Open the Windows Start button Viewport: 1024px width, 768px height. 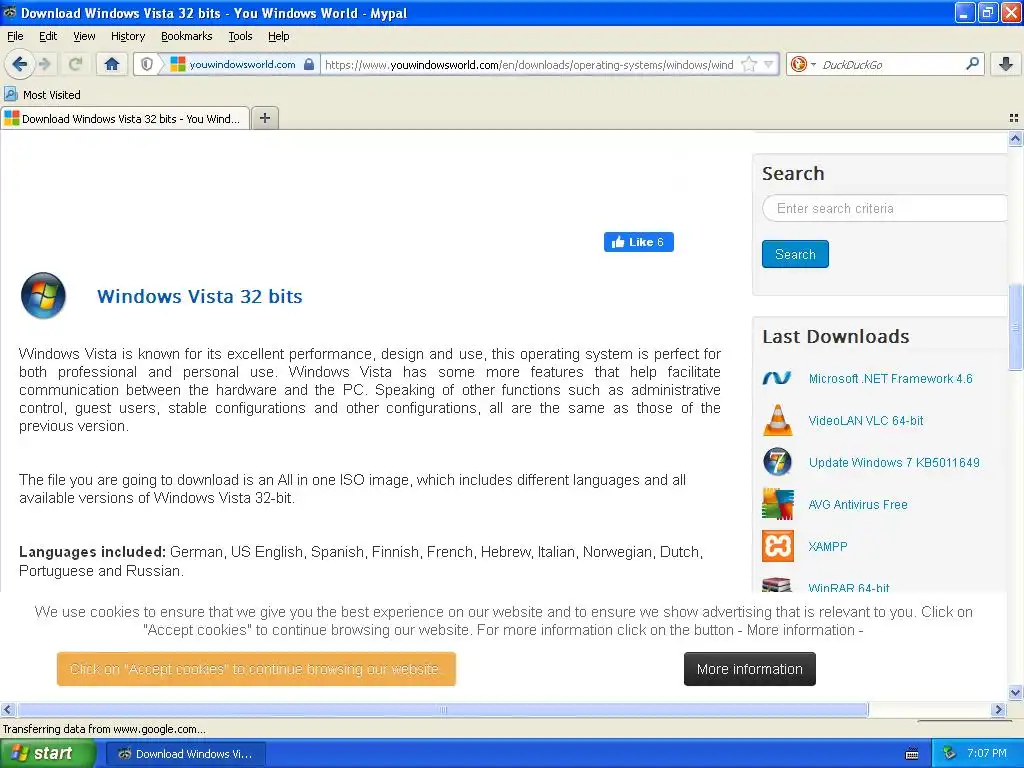47,753
